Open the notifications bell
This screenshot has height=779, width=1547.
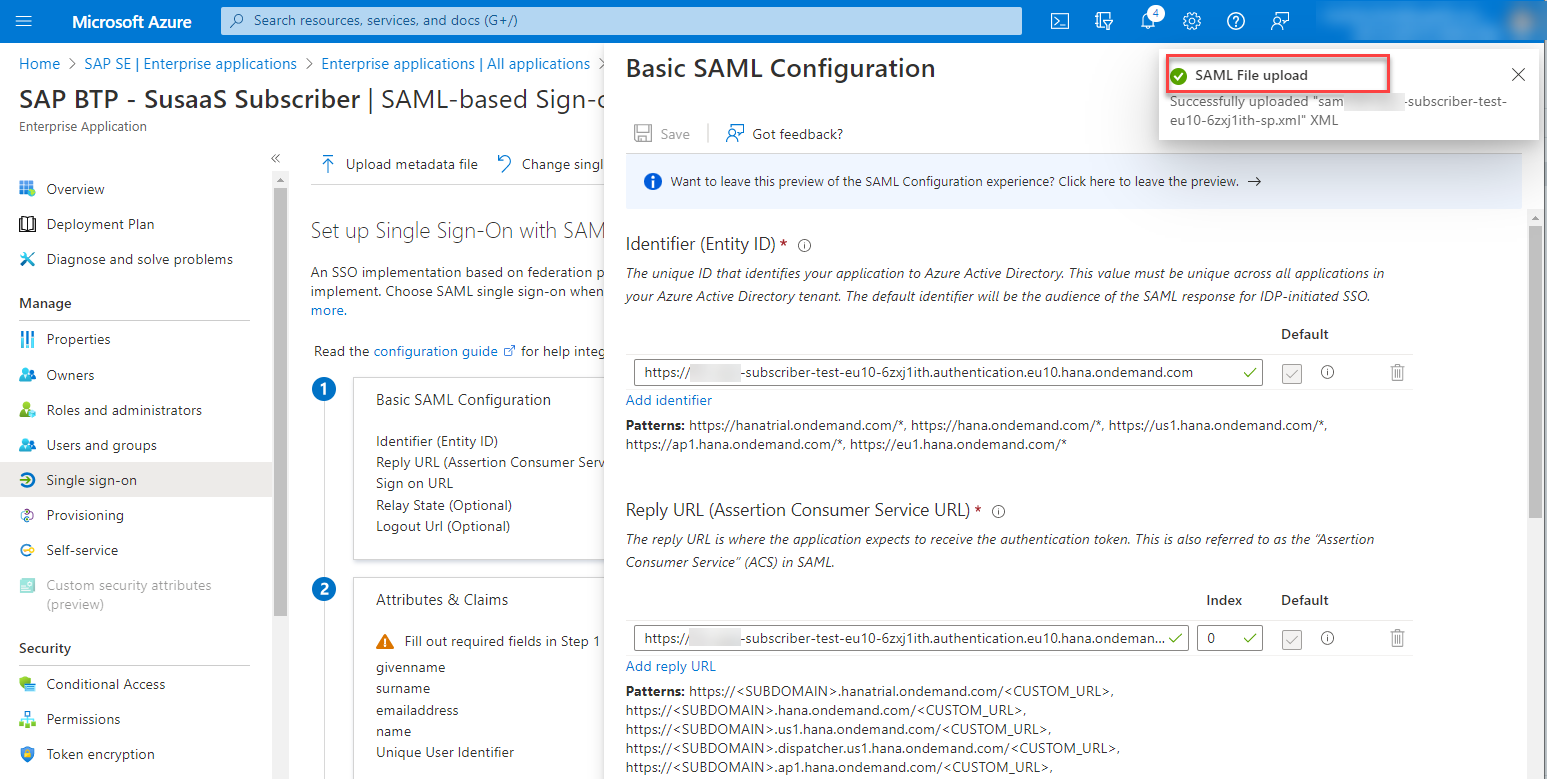tap(1148, 21)
